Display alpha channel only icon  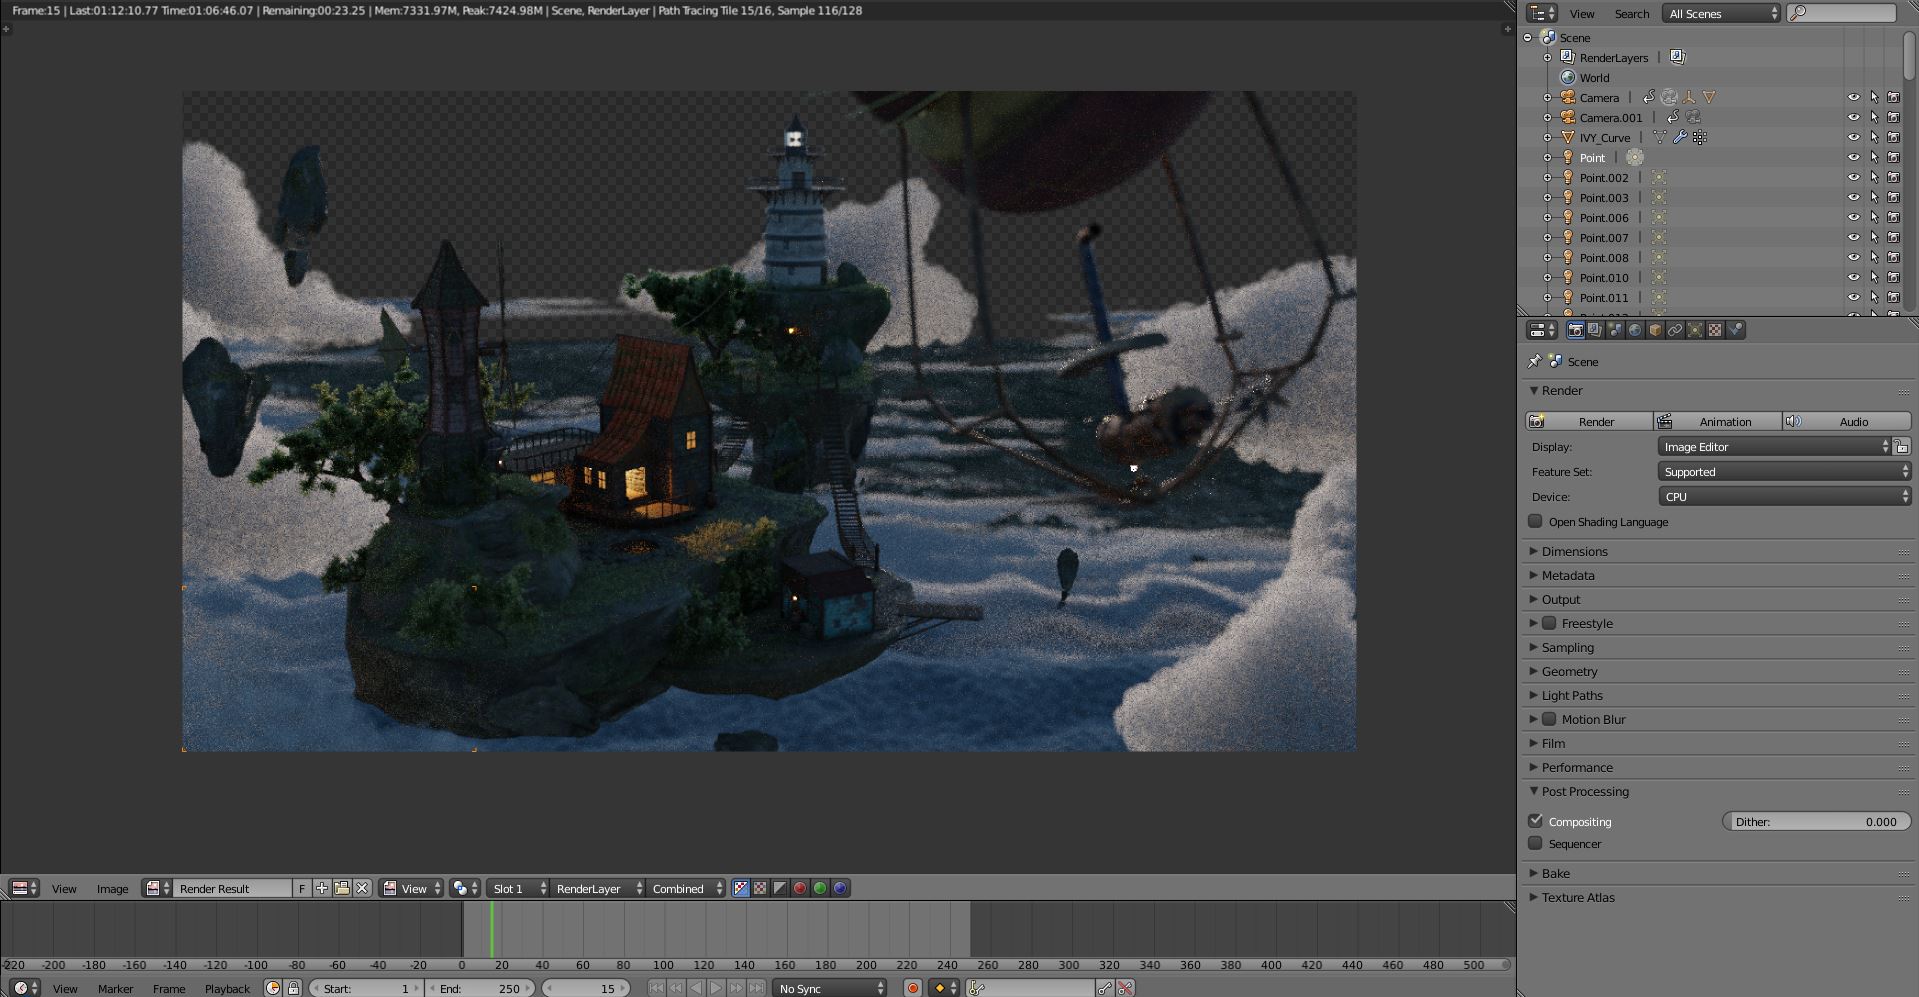click(x=781, y=888)
